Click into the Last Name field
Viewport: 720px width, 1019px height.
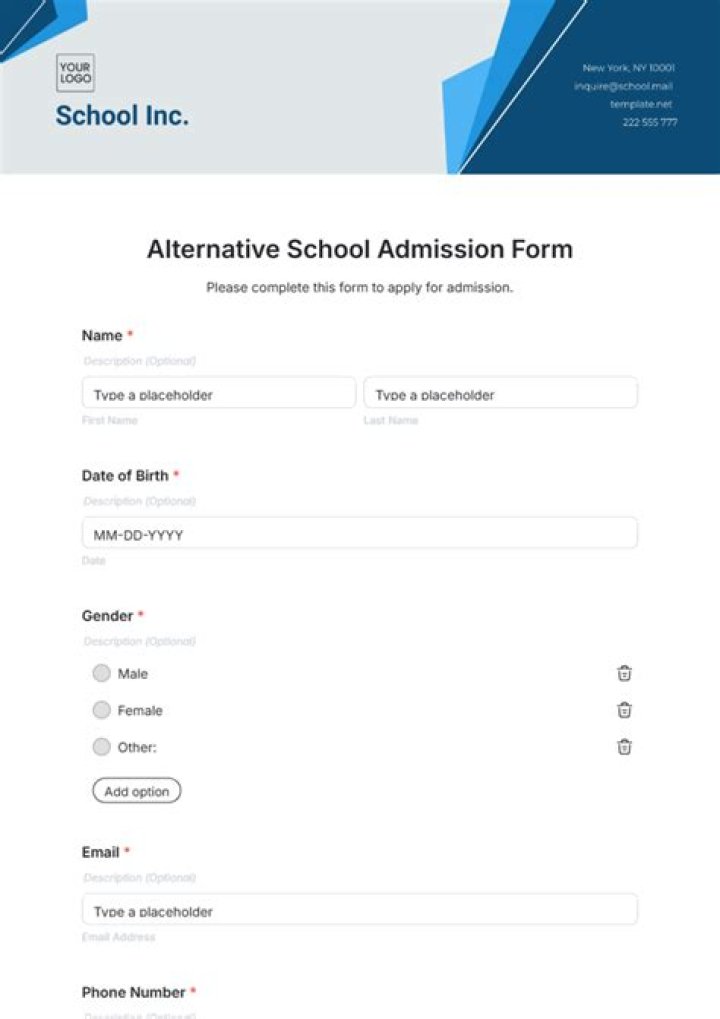[x=500, y=393]
